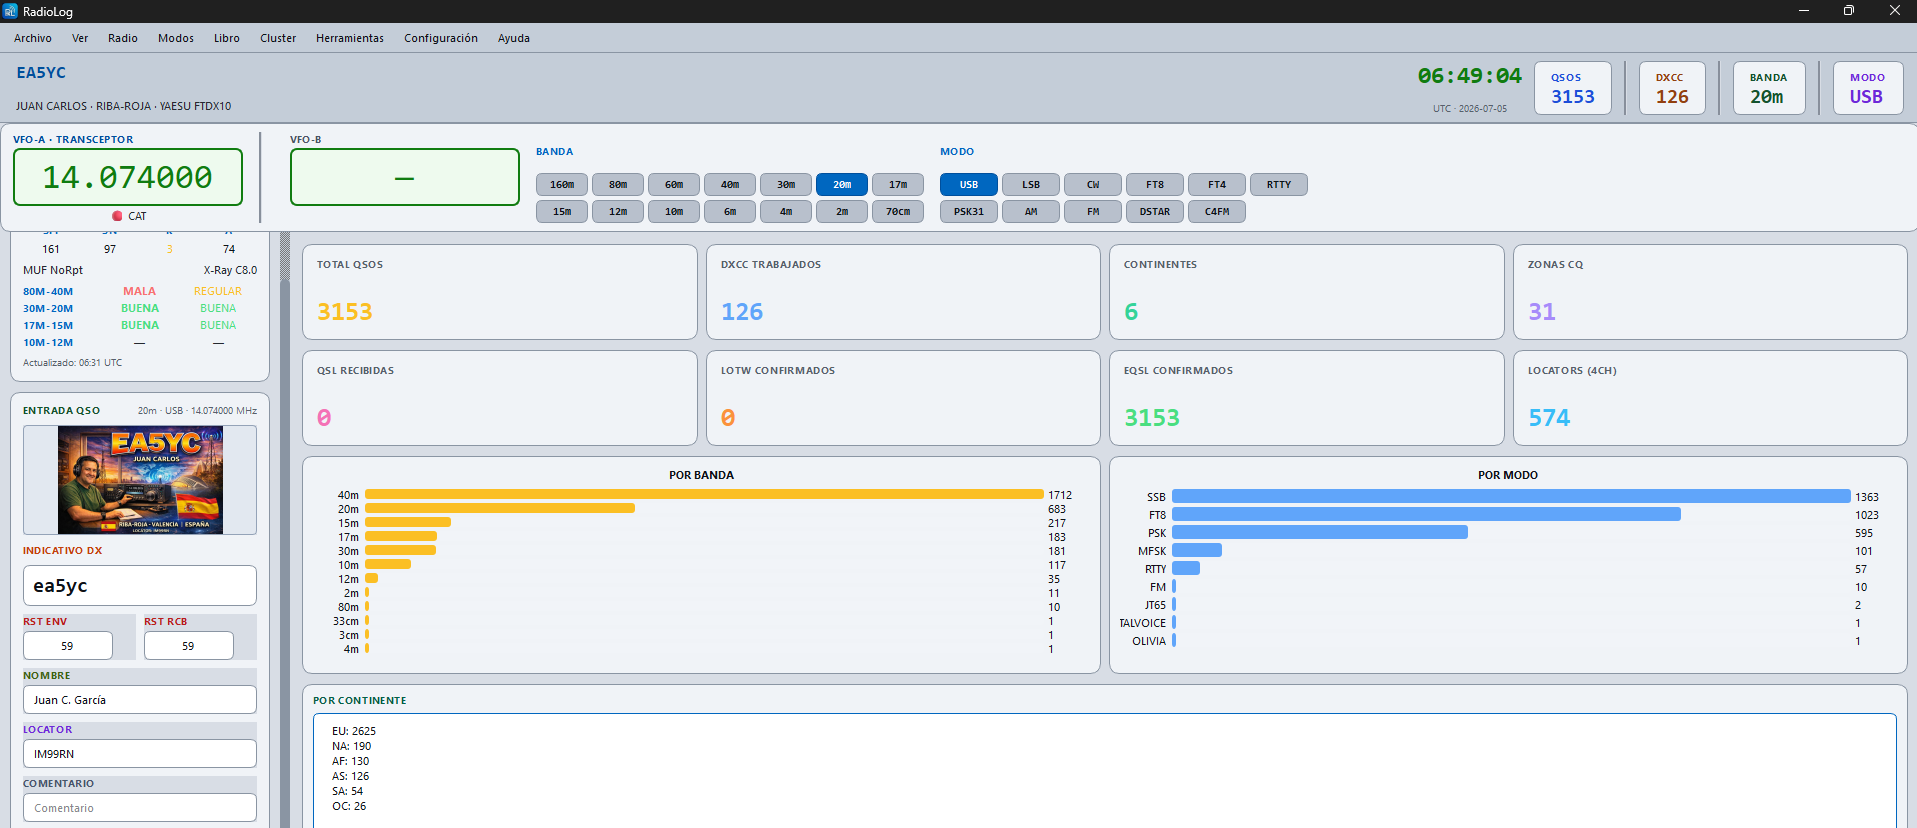Select the 60m band button
Viewport: 1917px width, 828px height.
click(674, 184)
